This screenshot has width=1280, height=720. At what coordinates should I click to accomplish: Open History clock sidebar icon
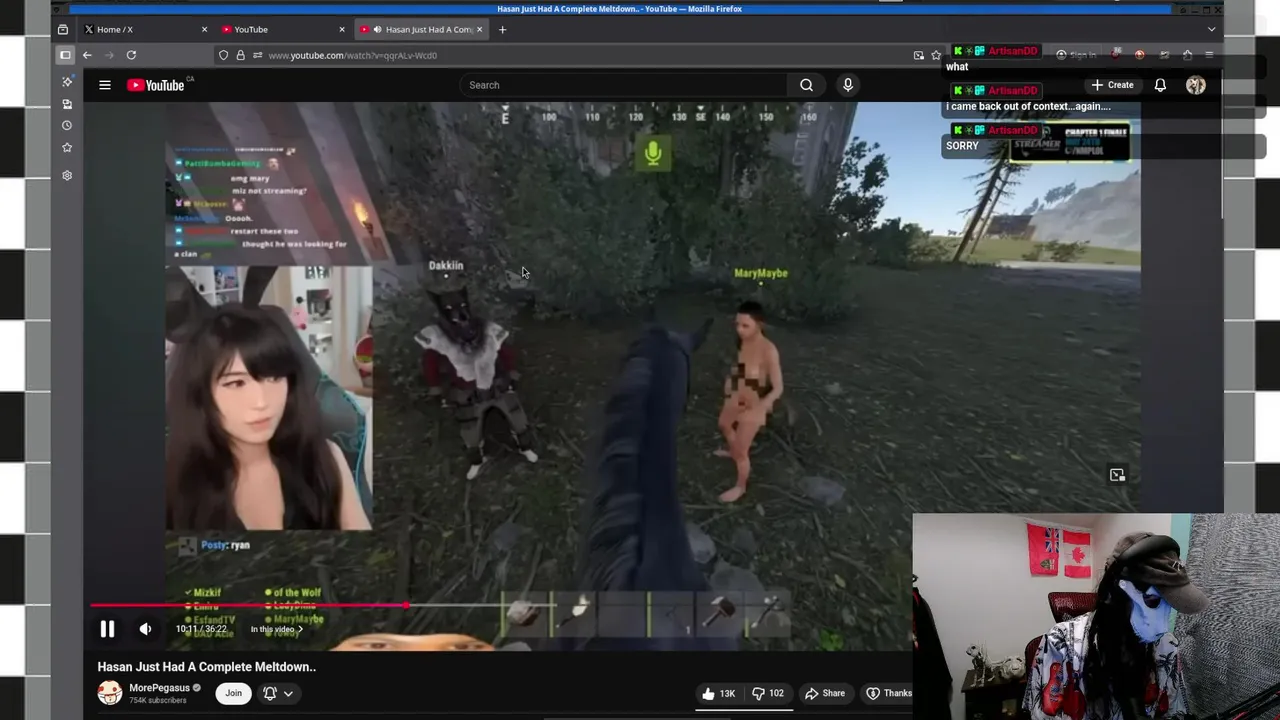67,126
